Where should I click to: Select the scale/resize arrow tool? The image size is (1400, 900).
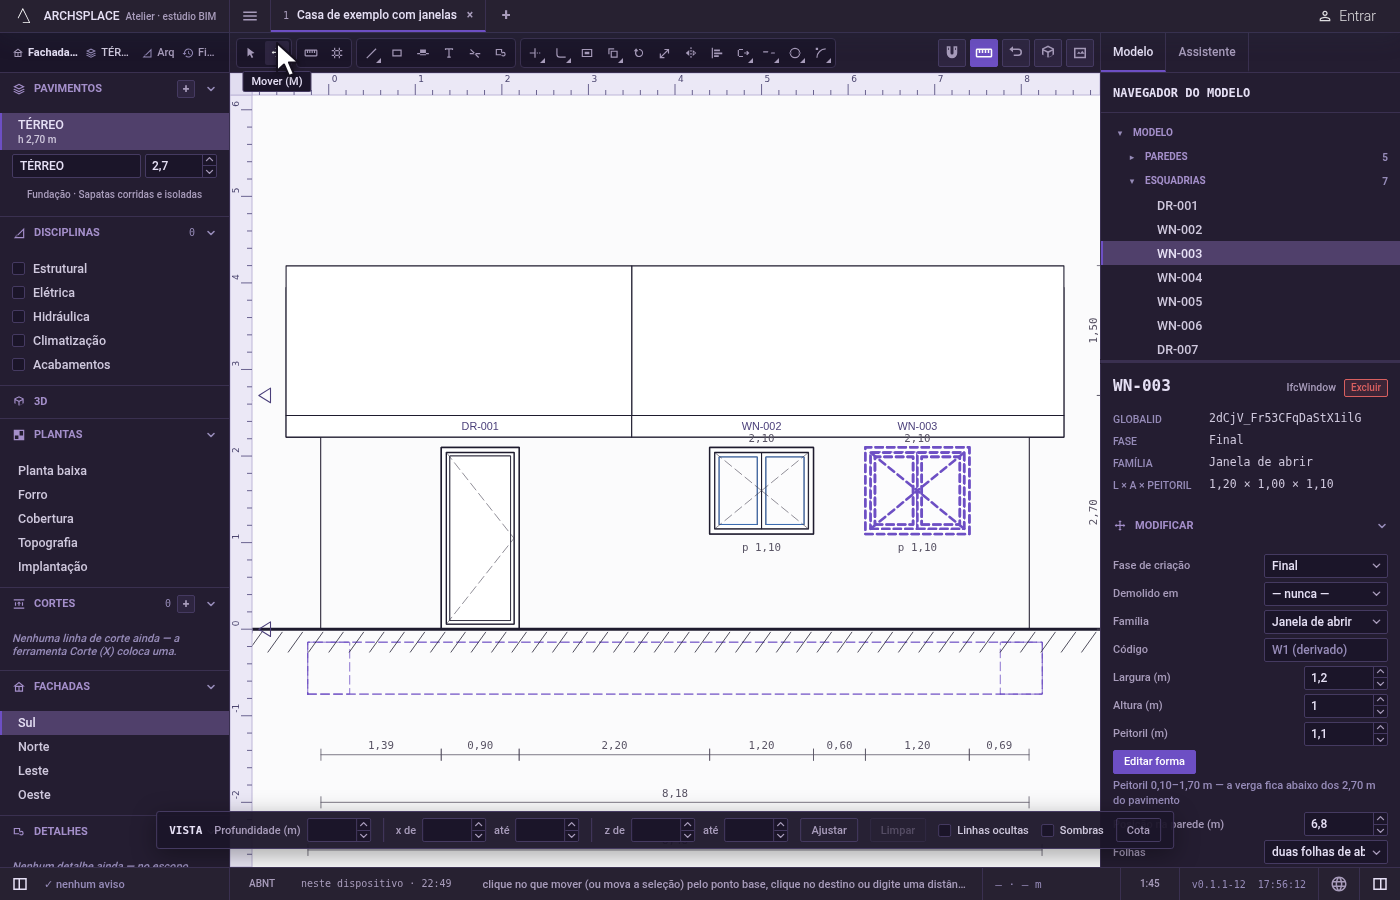664,53
